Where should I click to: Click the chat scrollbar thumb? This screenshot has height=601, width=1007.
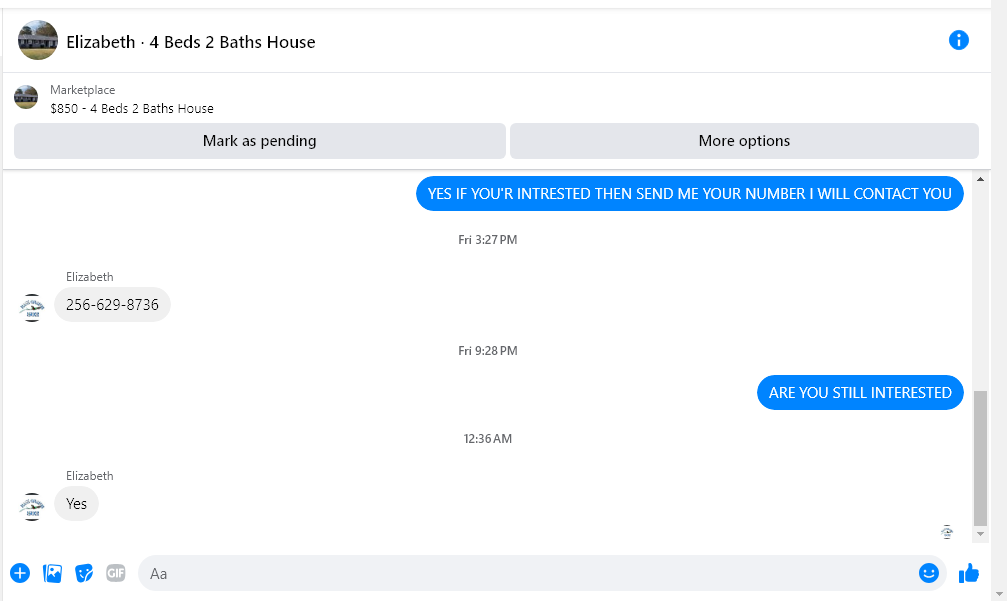[x=980, y=458]
